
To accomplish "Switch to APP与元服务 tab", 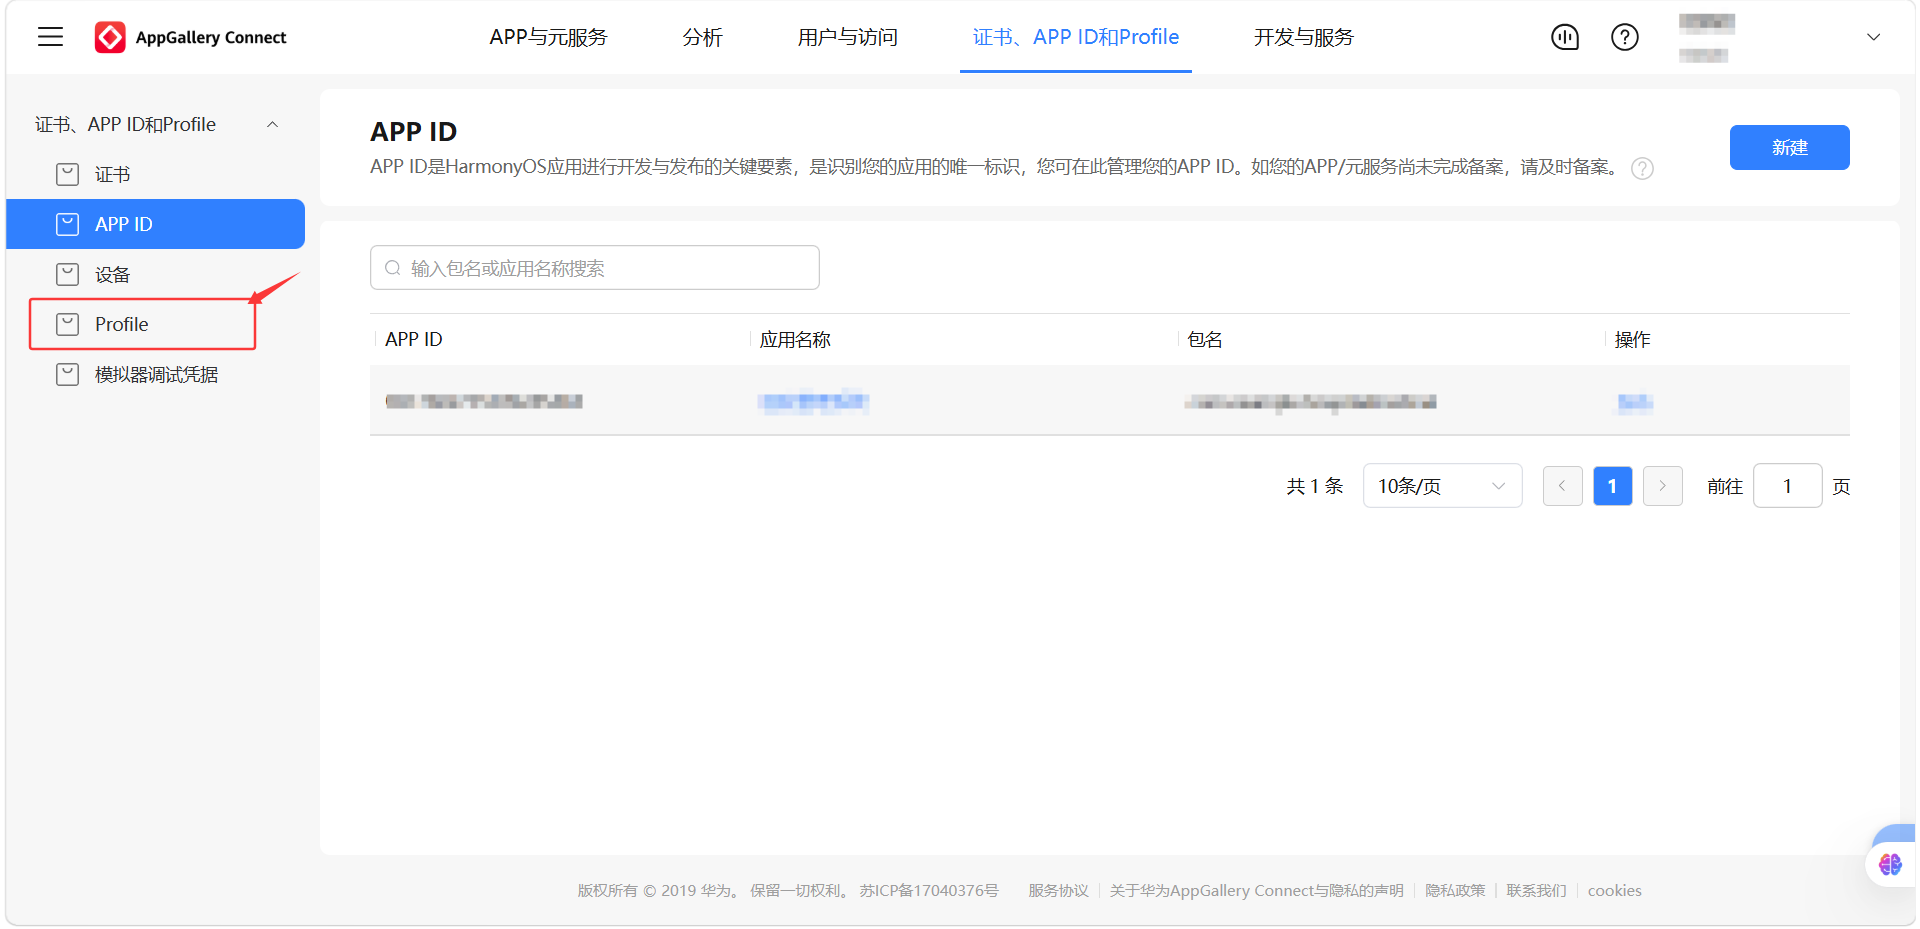I will [548, 37].
